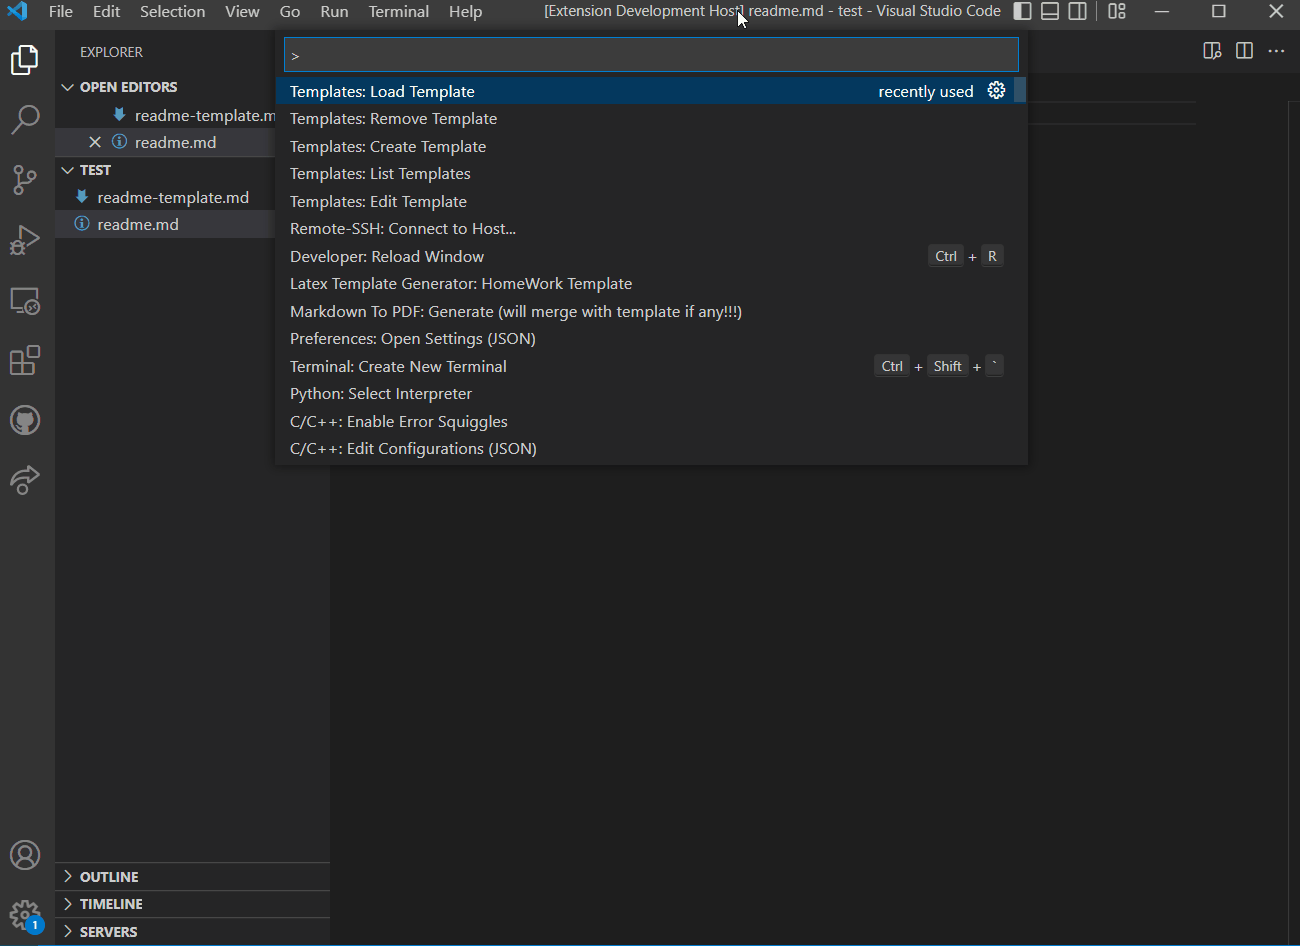Select readme.md in the TEST folder
The image size is (1300, 946).
[165, 224]
